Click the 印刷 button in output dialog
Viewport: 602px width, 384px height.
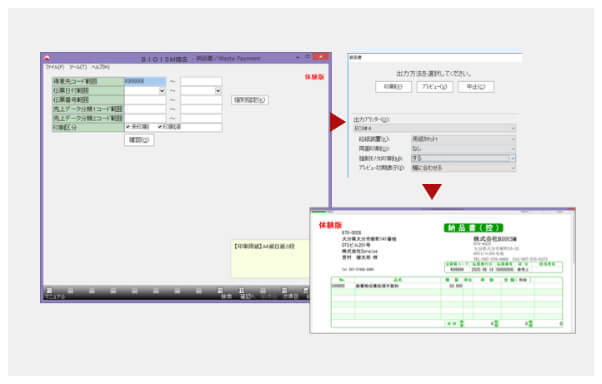pos(393,87)
